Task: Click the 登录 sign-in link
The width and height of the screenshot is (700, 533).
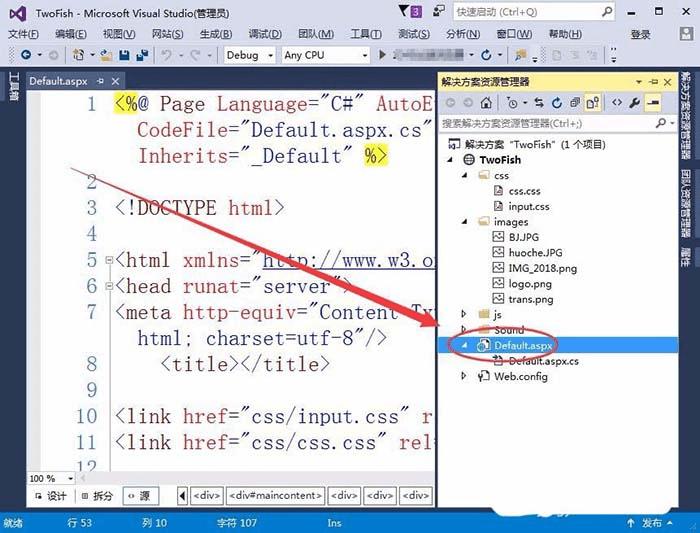Action: click(640, 34)
